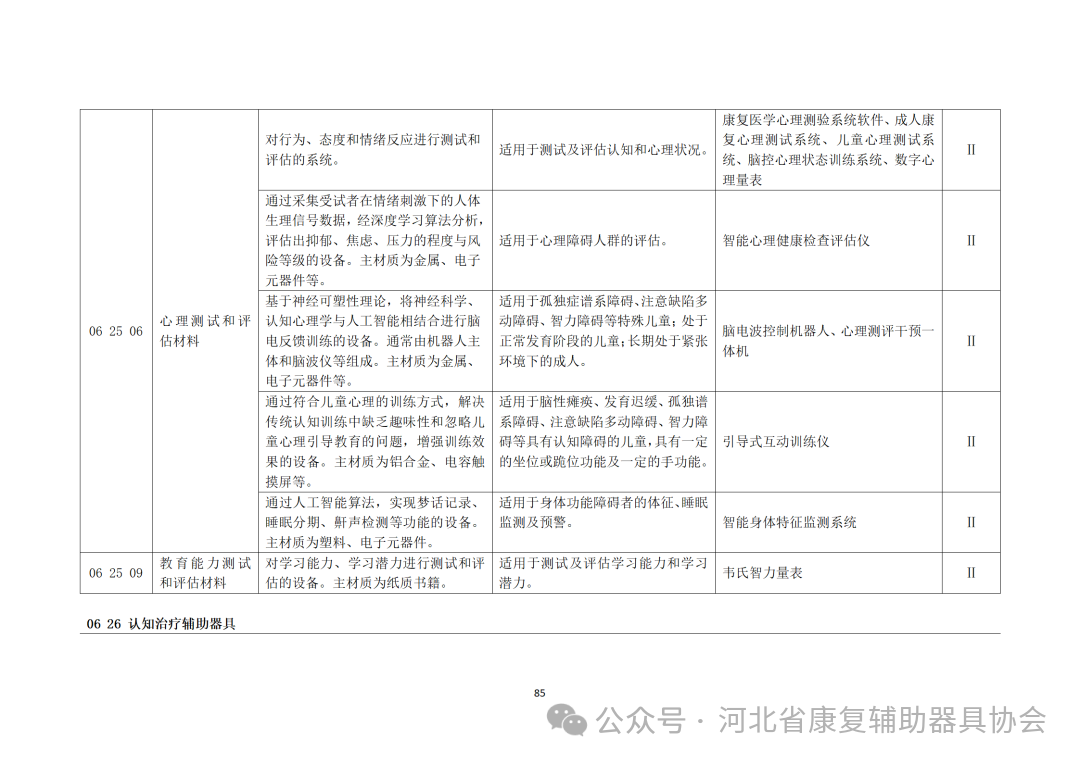Click the '适用于身体功能障碍者的体征' cell
Image resolution: width=1080 pixels, height=763 pixels.
pyautogui.click(x=604, y=523)
